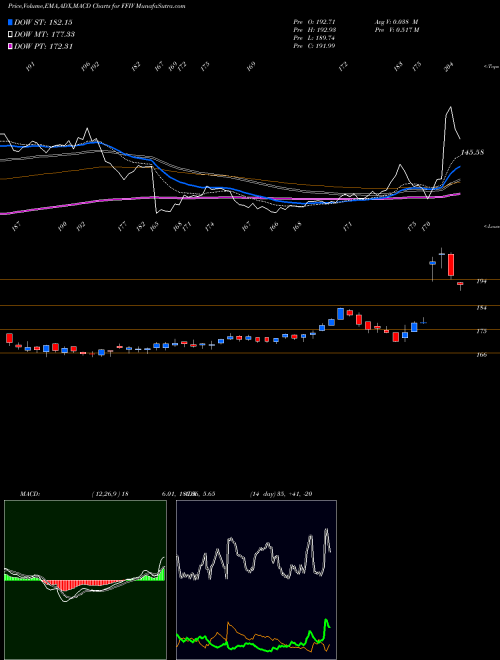Click the price line's highest peak near 204
Screen dimensions: 500x660
[451, 107]
